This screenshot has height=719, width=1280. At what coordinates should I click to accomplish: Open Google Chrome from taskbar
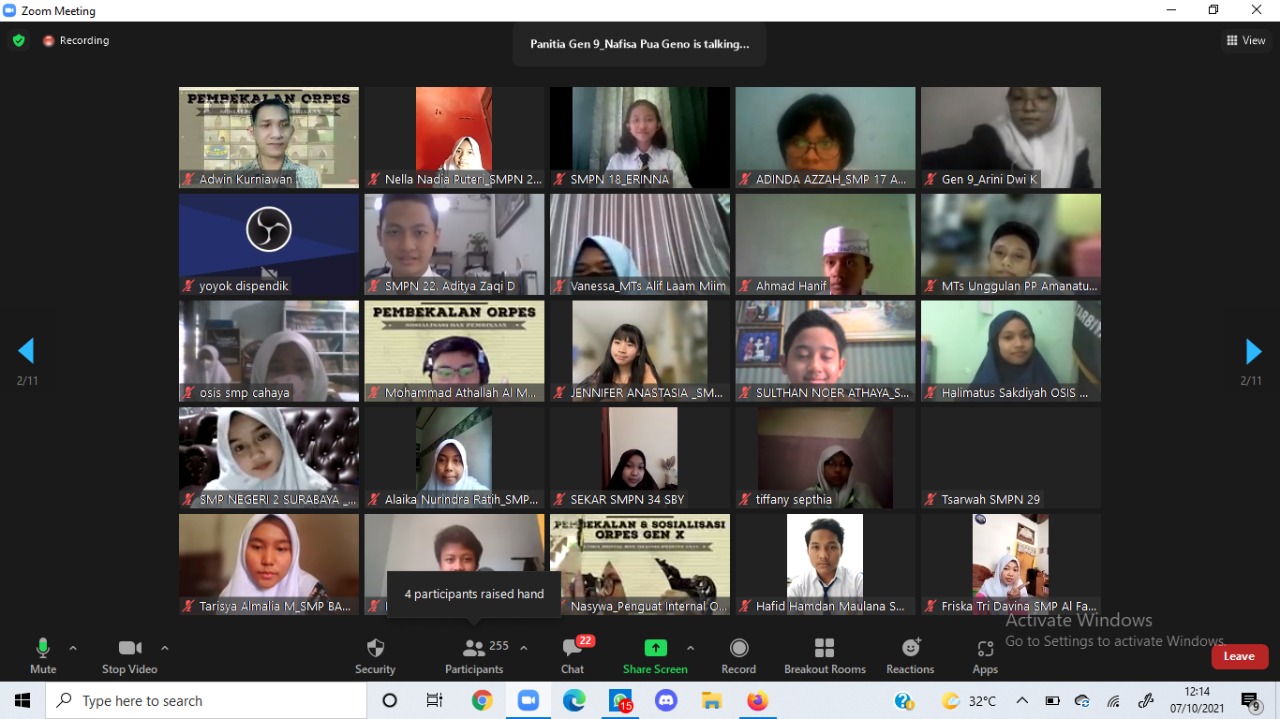tap(482, 701)
